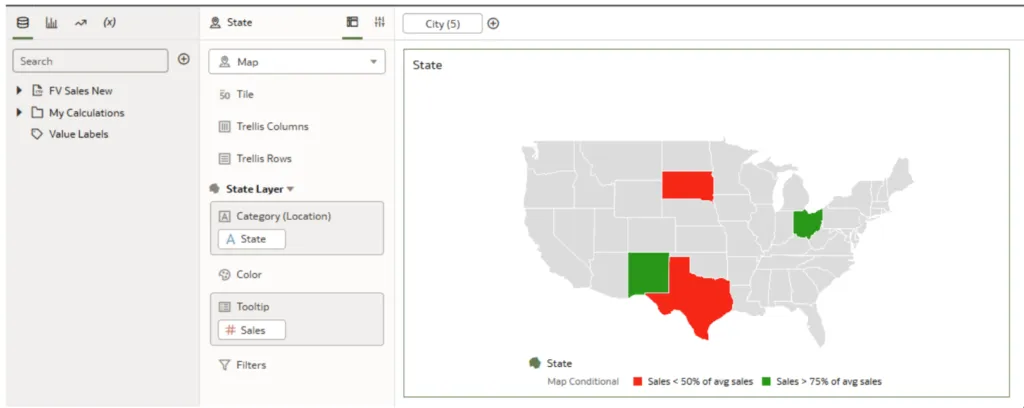Image resolution: width=1024 pixels, height=408 pixels.
Task: Select the grammar layout icon beside State
Action: point(352,22)
